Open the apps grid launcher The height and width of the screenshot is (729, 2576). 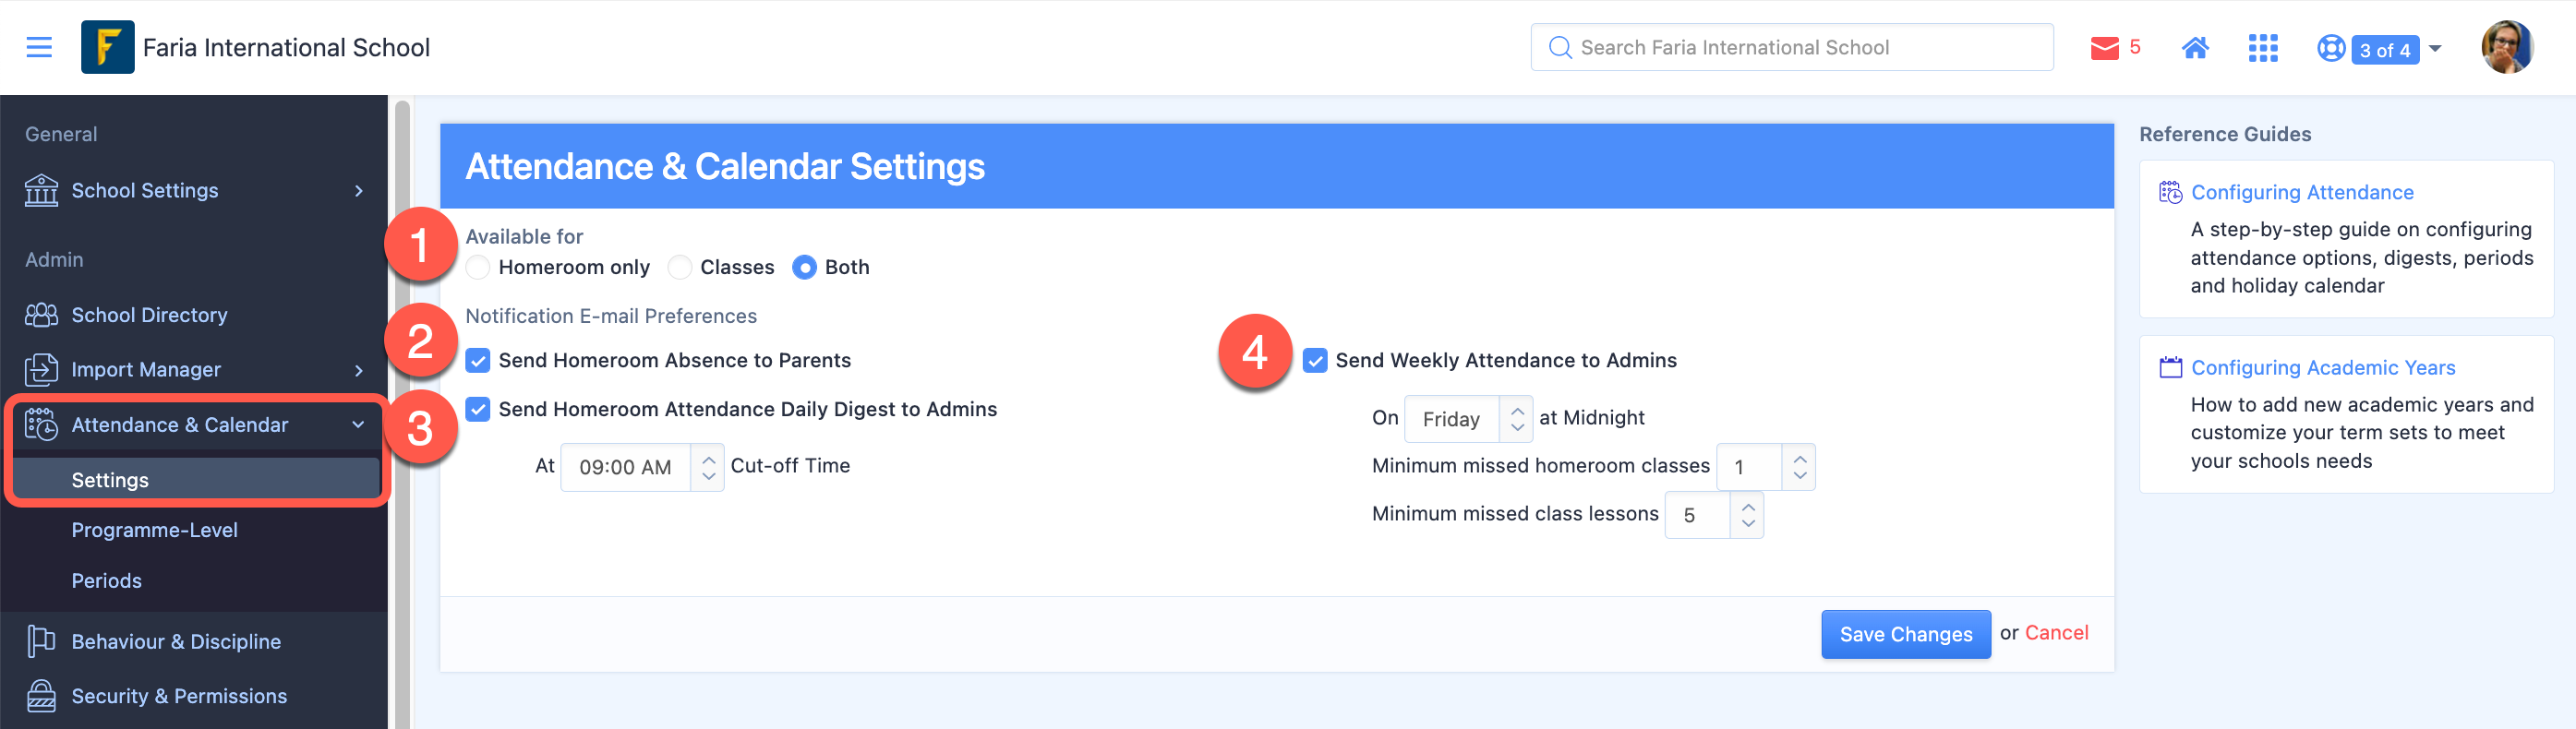(2262, 48)
